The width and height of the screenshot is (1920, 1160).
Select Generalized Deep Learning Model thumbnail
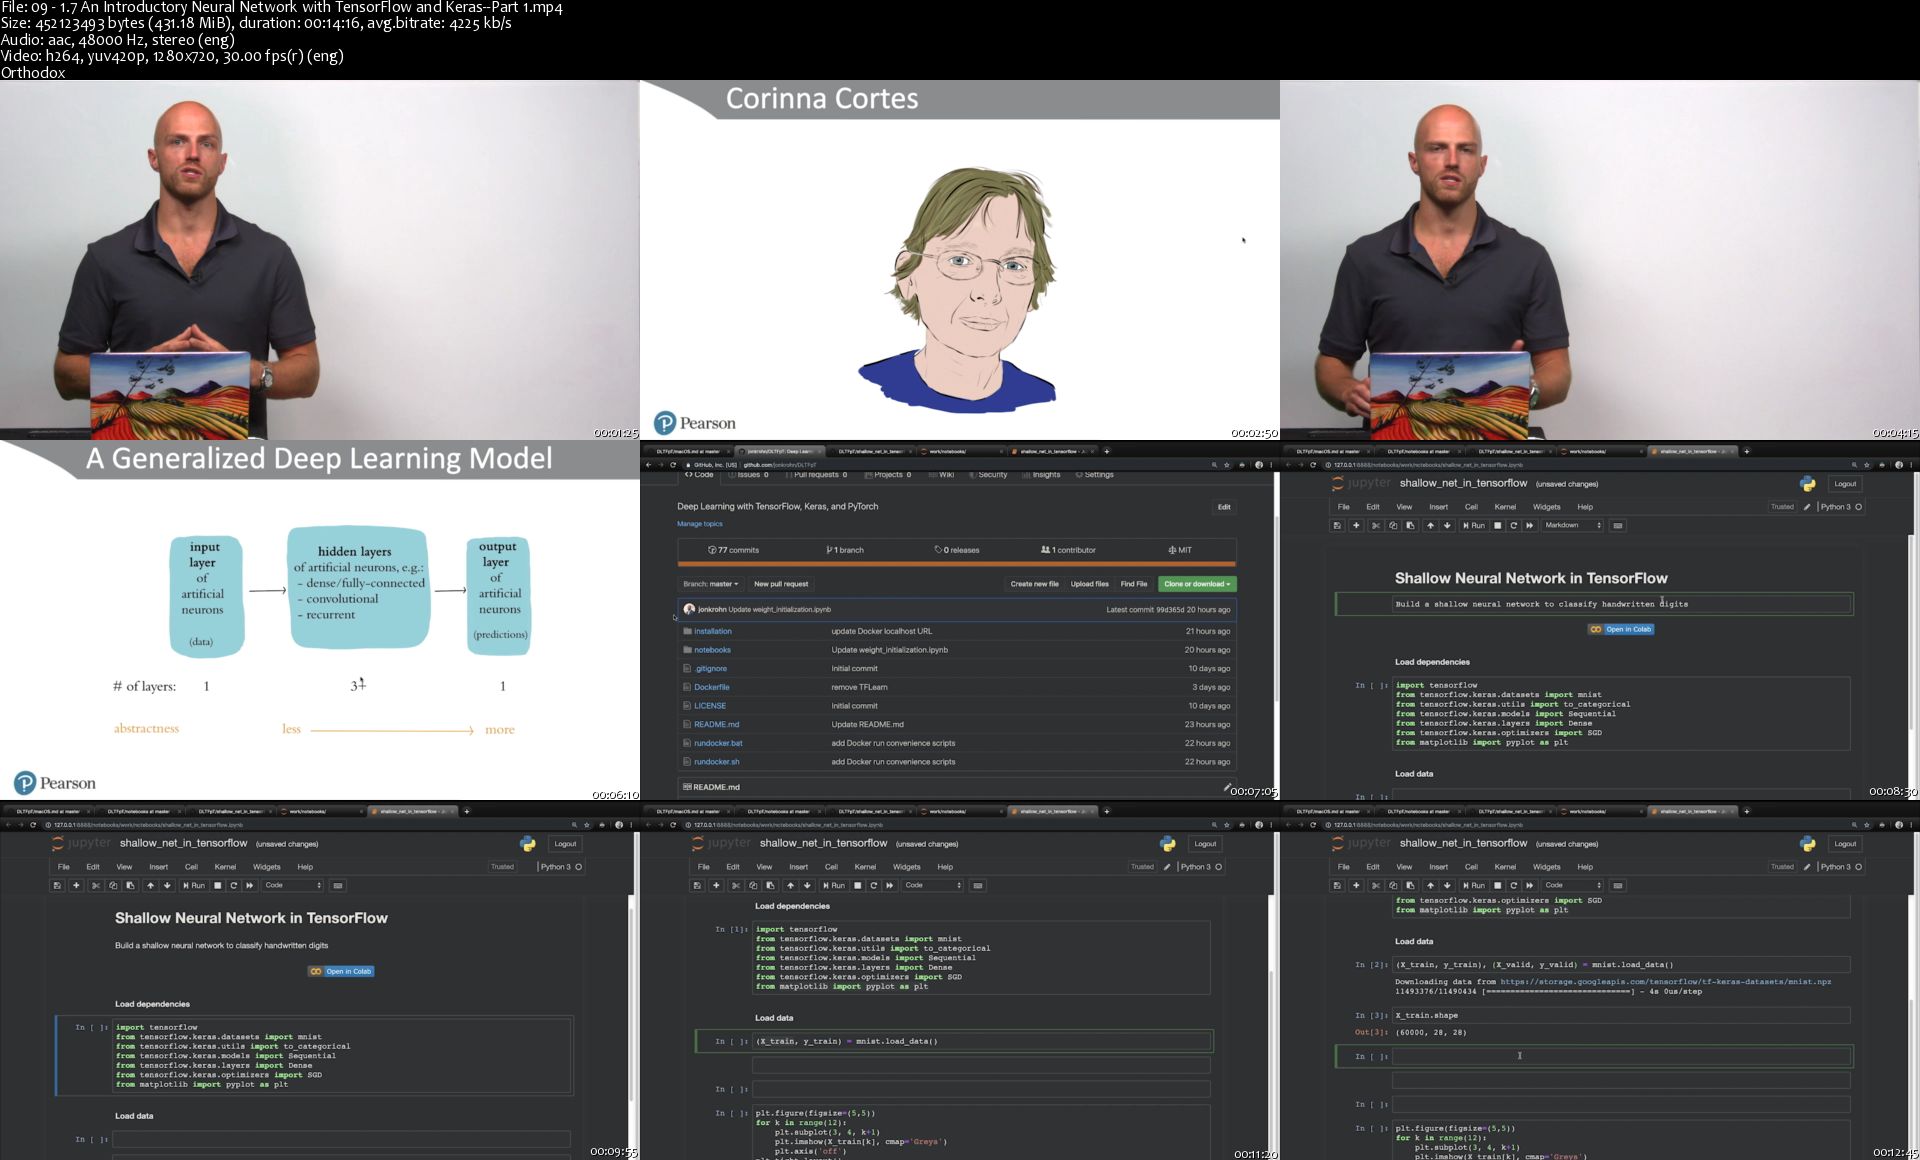320,620
